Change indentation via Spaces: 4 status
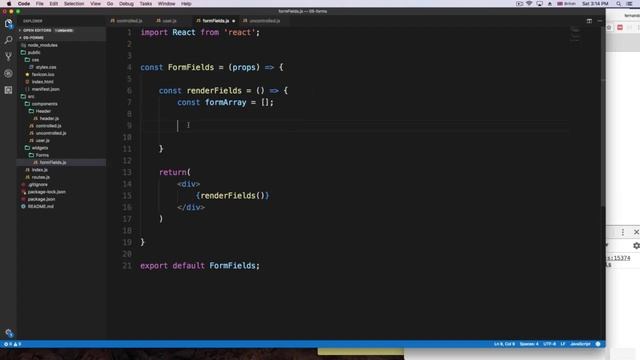The image size is (640, 360). click(x=529, y=344)
